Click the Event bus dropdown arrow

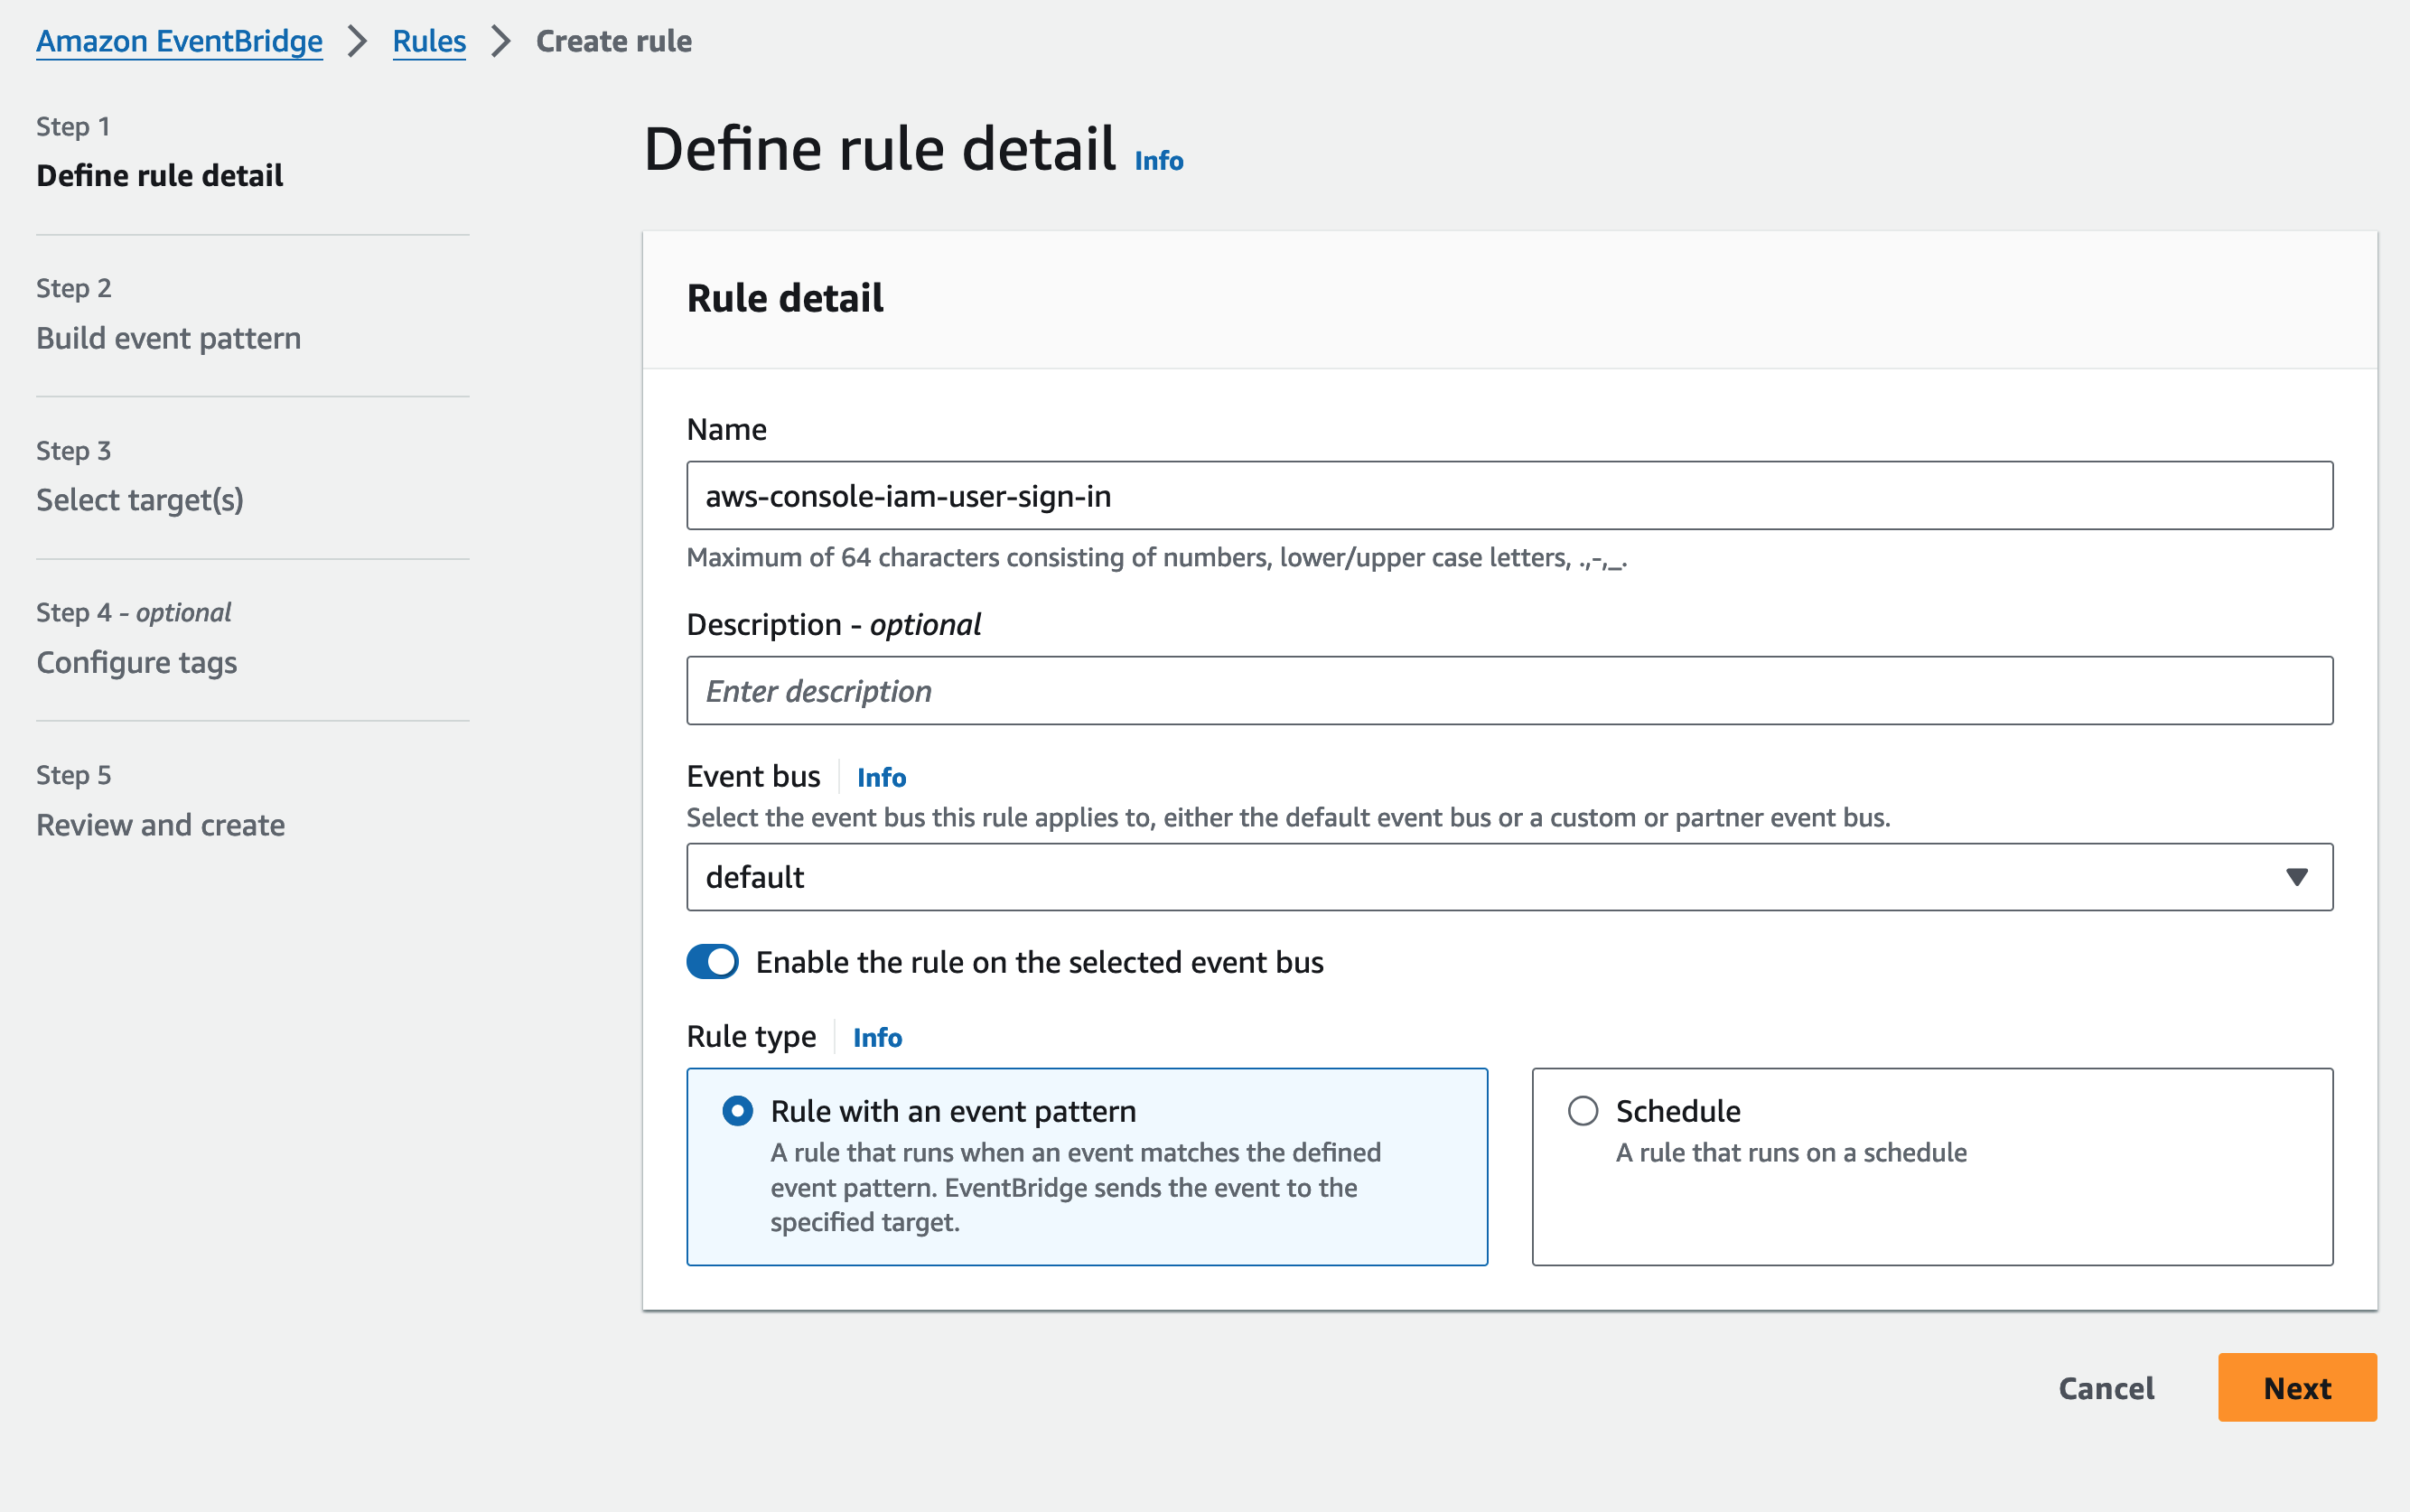(x=2296, y=877)
